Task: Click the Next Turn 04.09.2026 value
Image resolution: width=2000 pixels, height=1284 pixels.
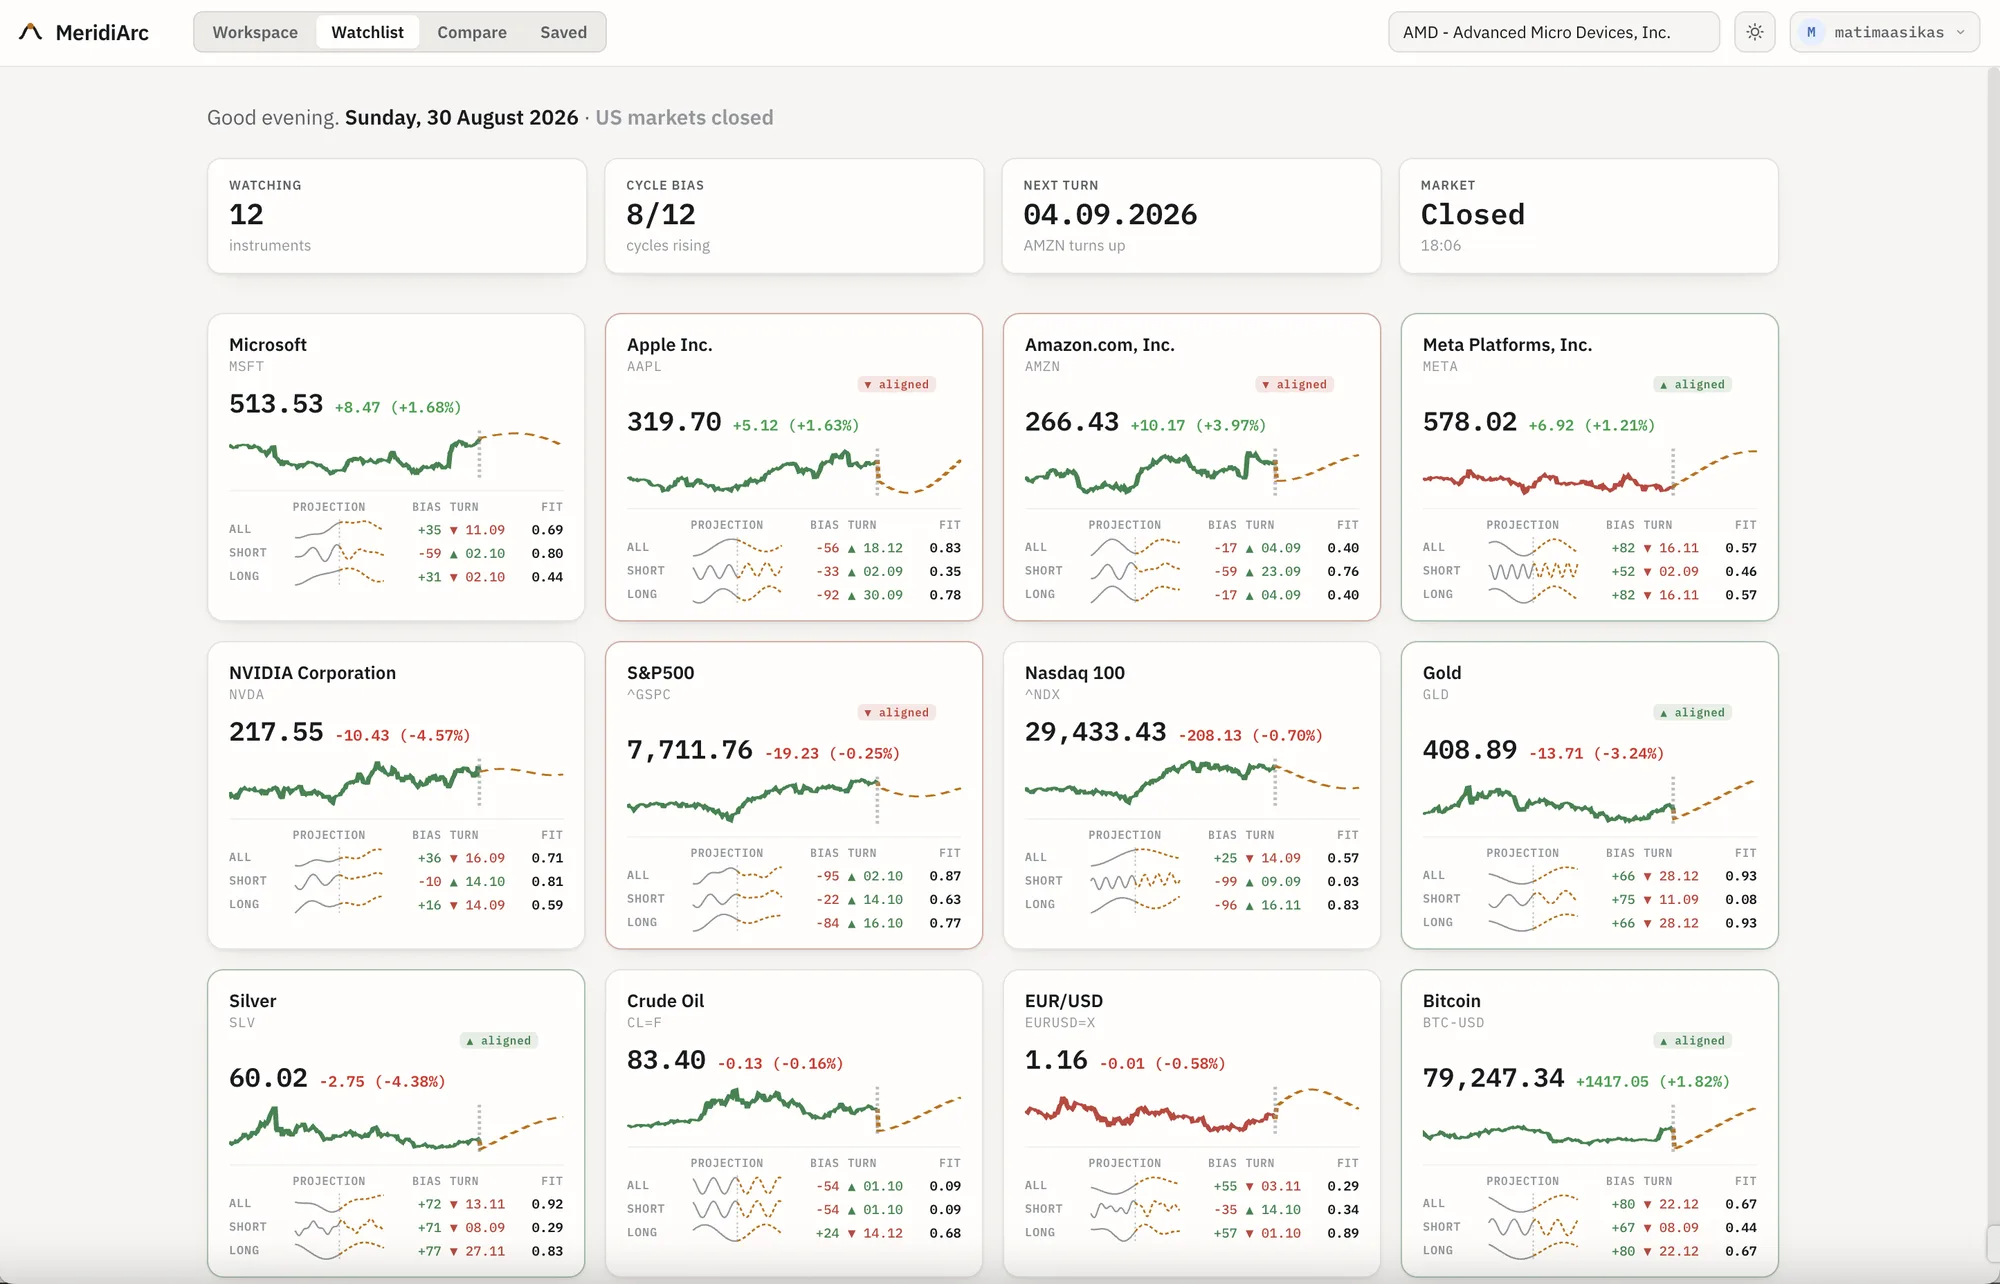Action: [x=1110, y=215]
